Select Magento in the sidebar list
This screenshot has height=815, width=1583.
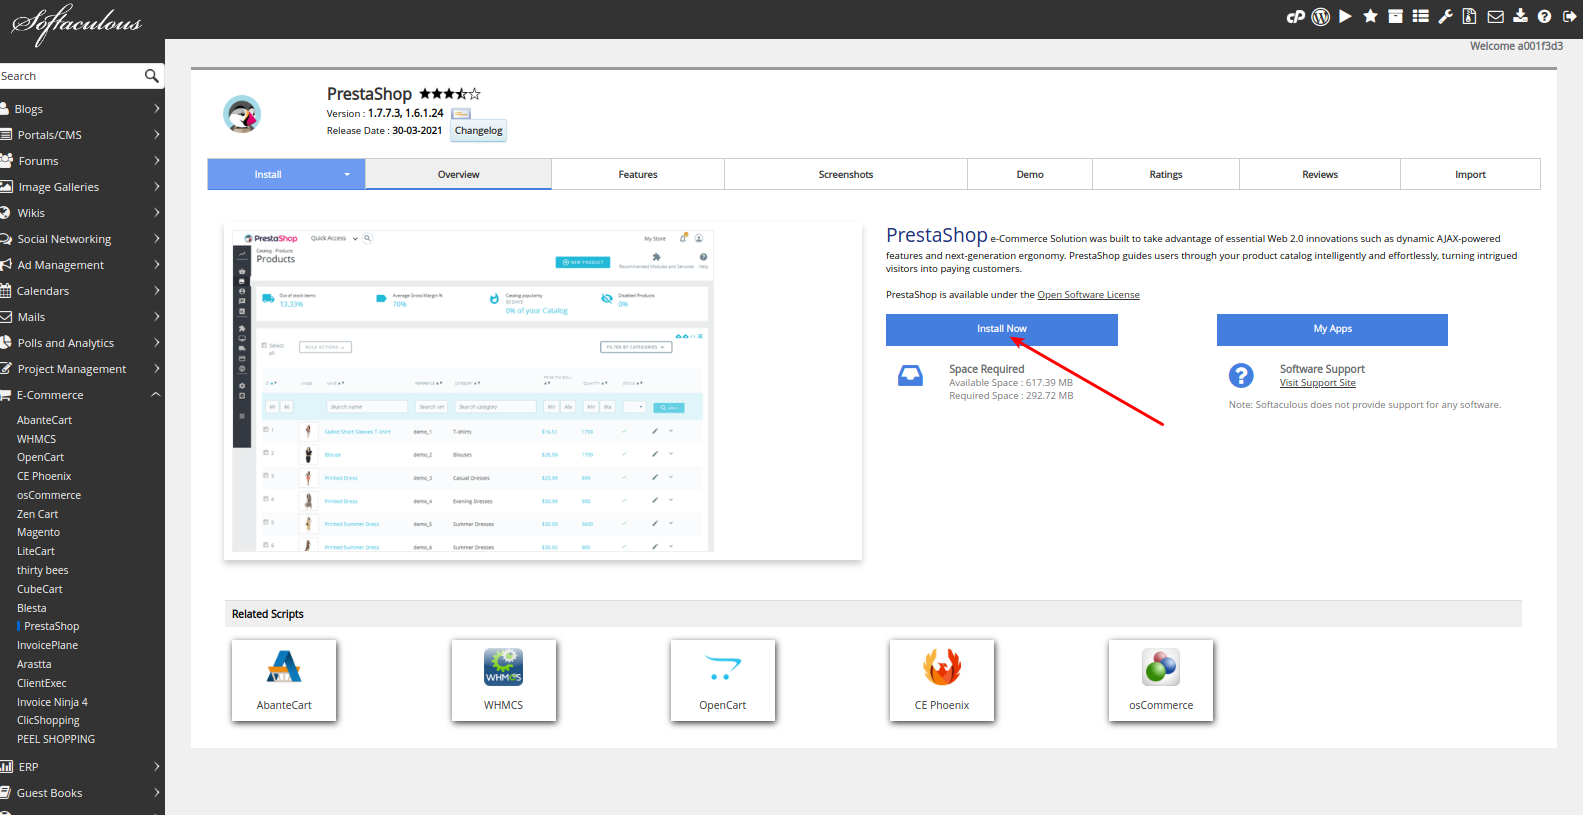click(x=38, y=533)
